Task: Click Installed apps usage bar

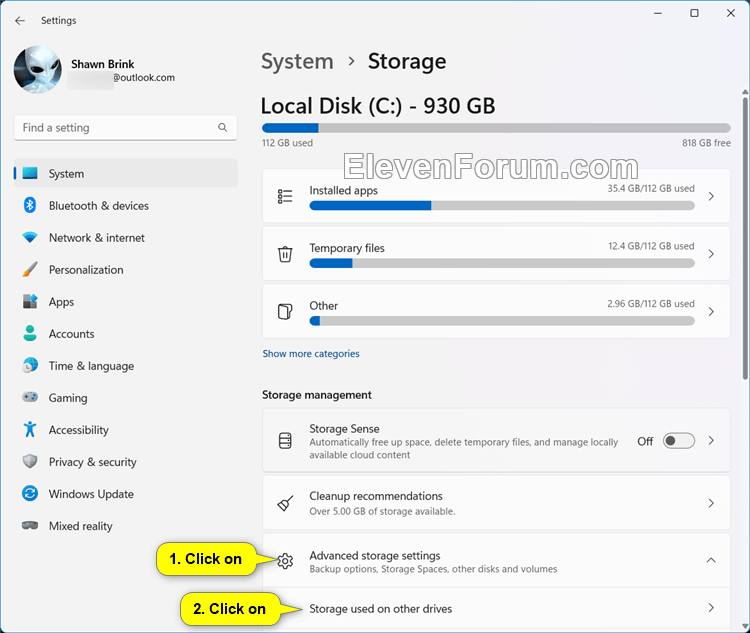Action: (x=502, y=206)
